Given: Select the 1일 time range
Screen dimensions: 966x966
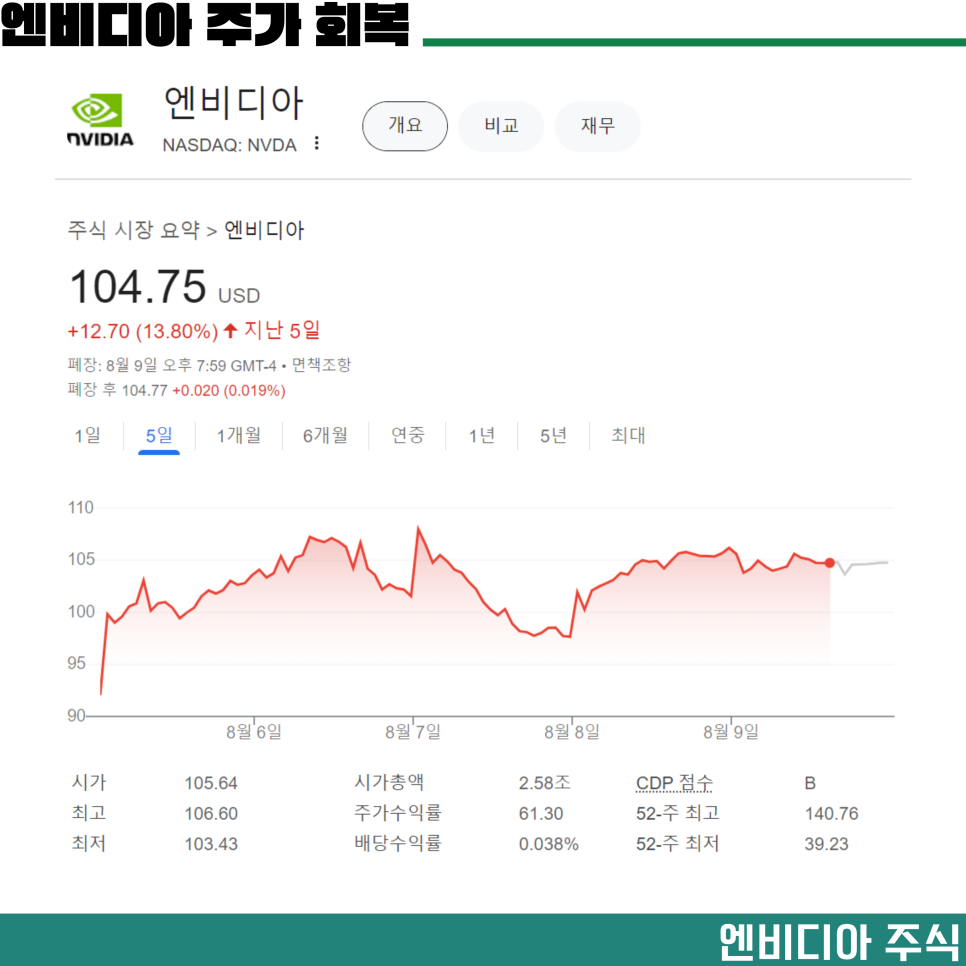Looking at the screenshot, I should (87, 436).
